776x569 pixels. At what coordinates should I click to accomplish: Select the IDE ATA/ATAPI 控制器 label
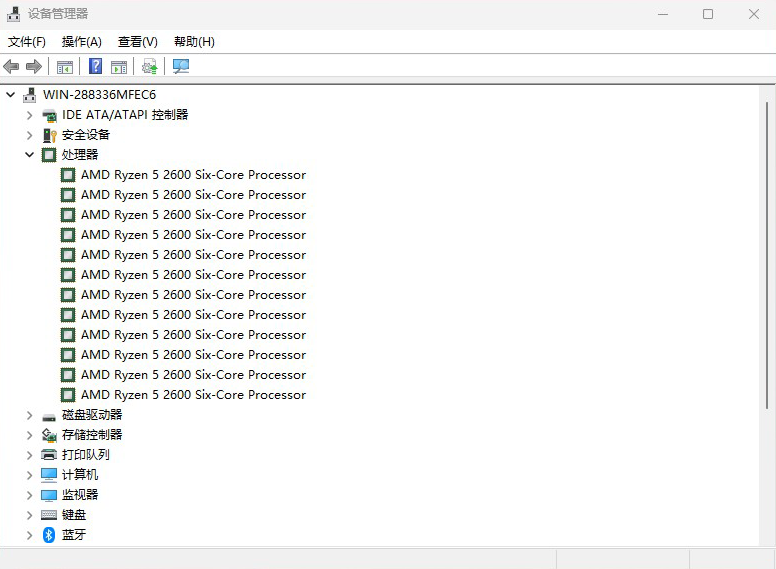(x=125, y=115)
